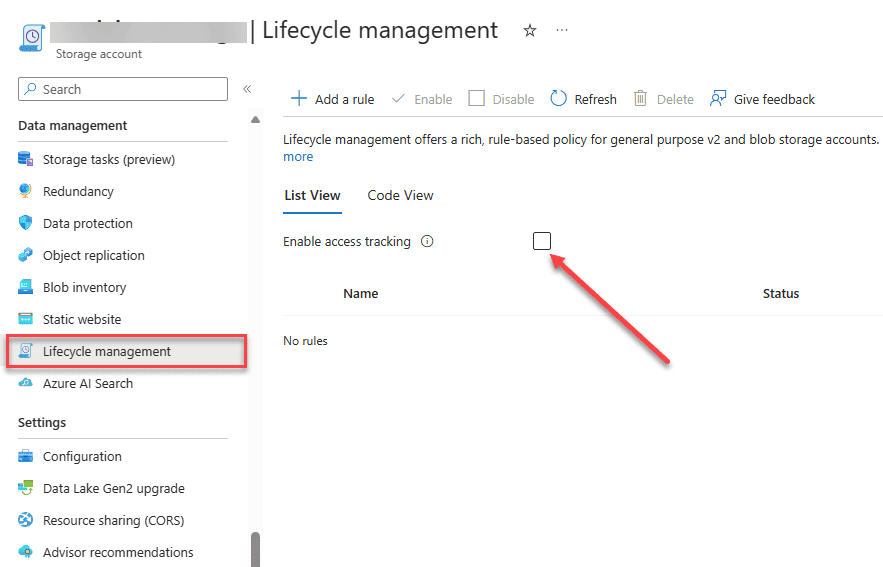
Task: Click the Resource sharing (CORS) icon
Action: coord(25,520)
